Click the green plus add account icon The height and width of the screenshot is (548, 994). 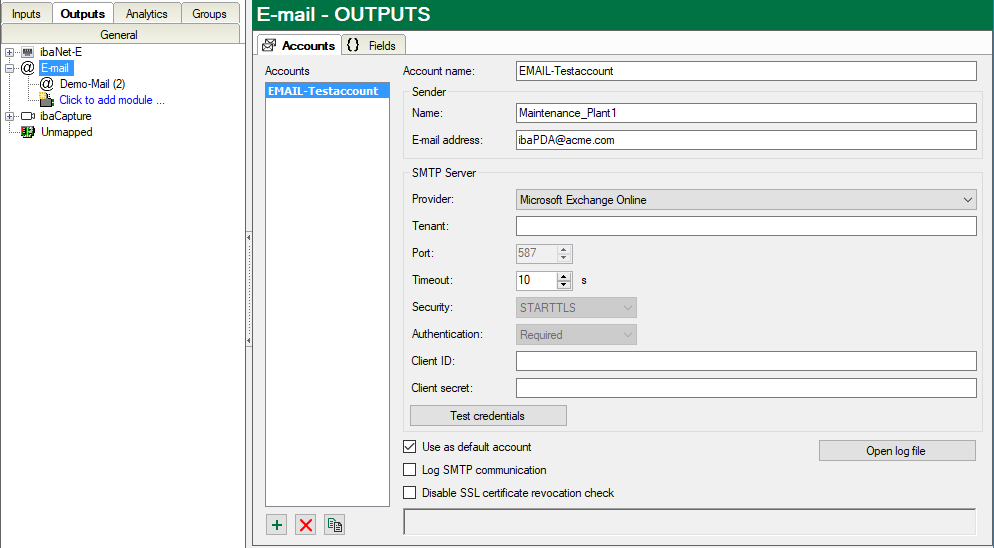pos(277,525)
